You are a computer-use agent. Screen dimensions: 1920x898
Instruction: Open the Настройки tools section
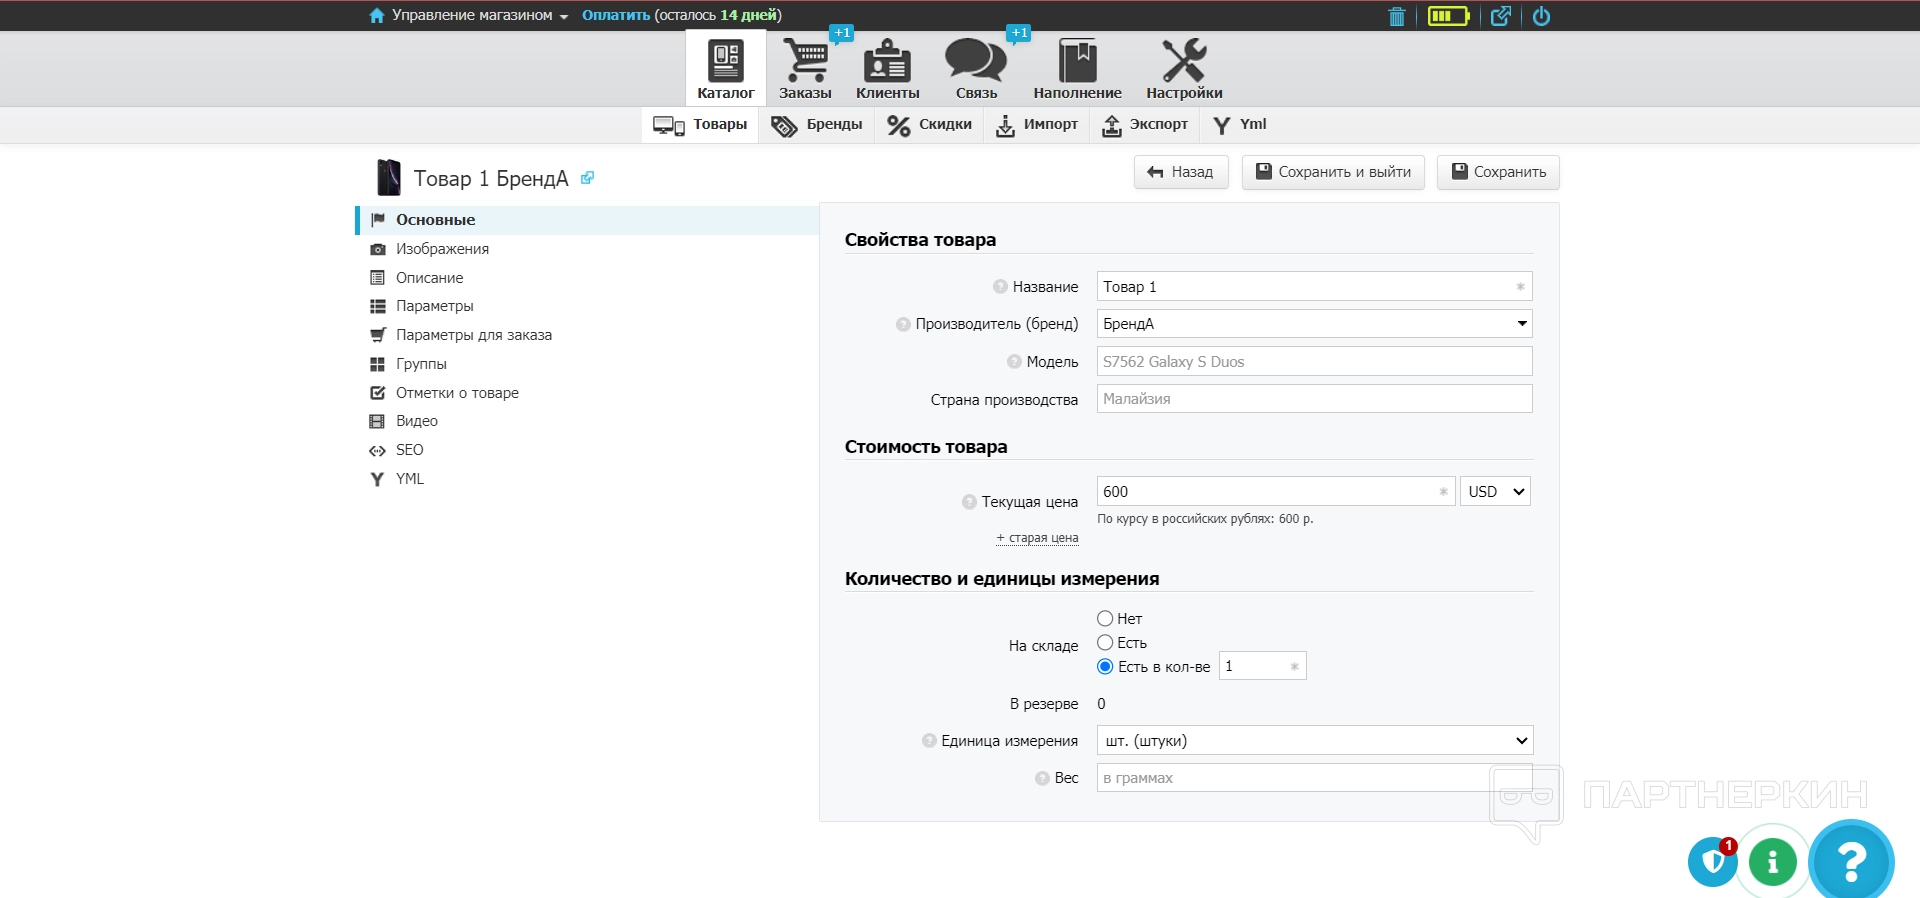click(1184, 68)
